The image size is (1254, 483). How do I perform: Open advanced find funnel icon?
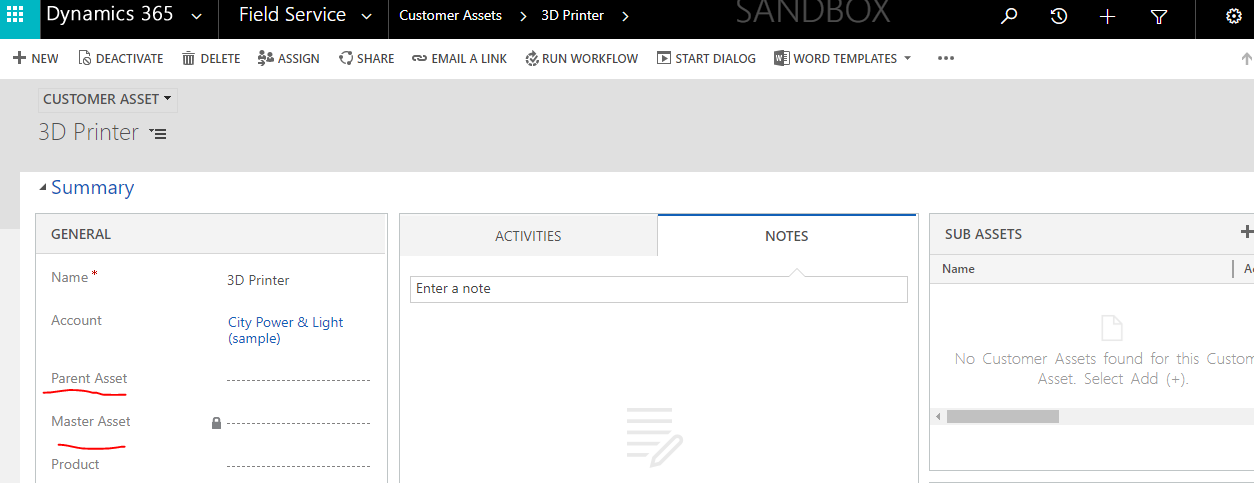[x=1159, y=16]
